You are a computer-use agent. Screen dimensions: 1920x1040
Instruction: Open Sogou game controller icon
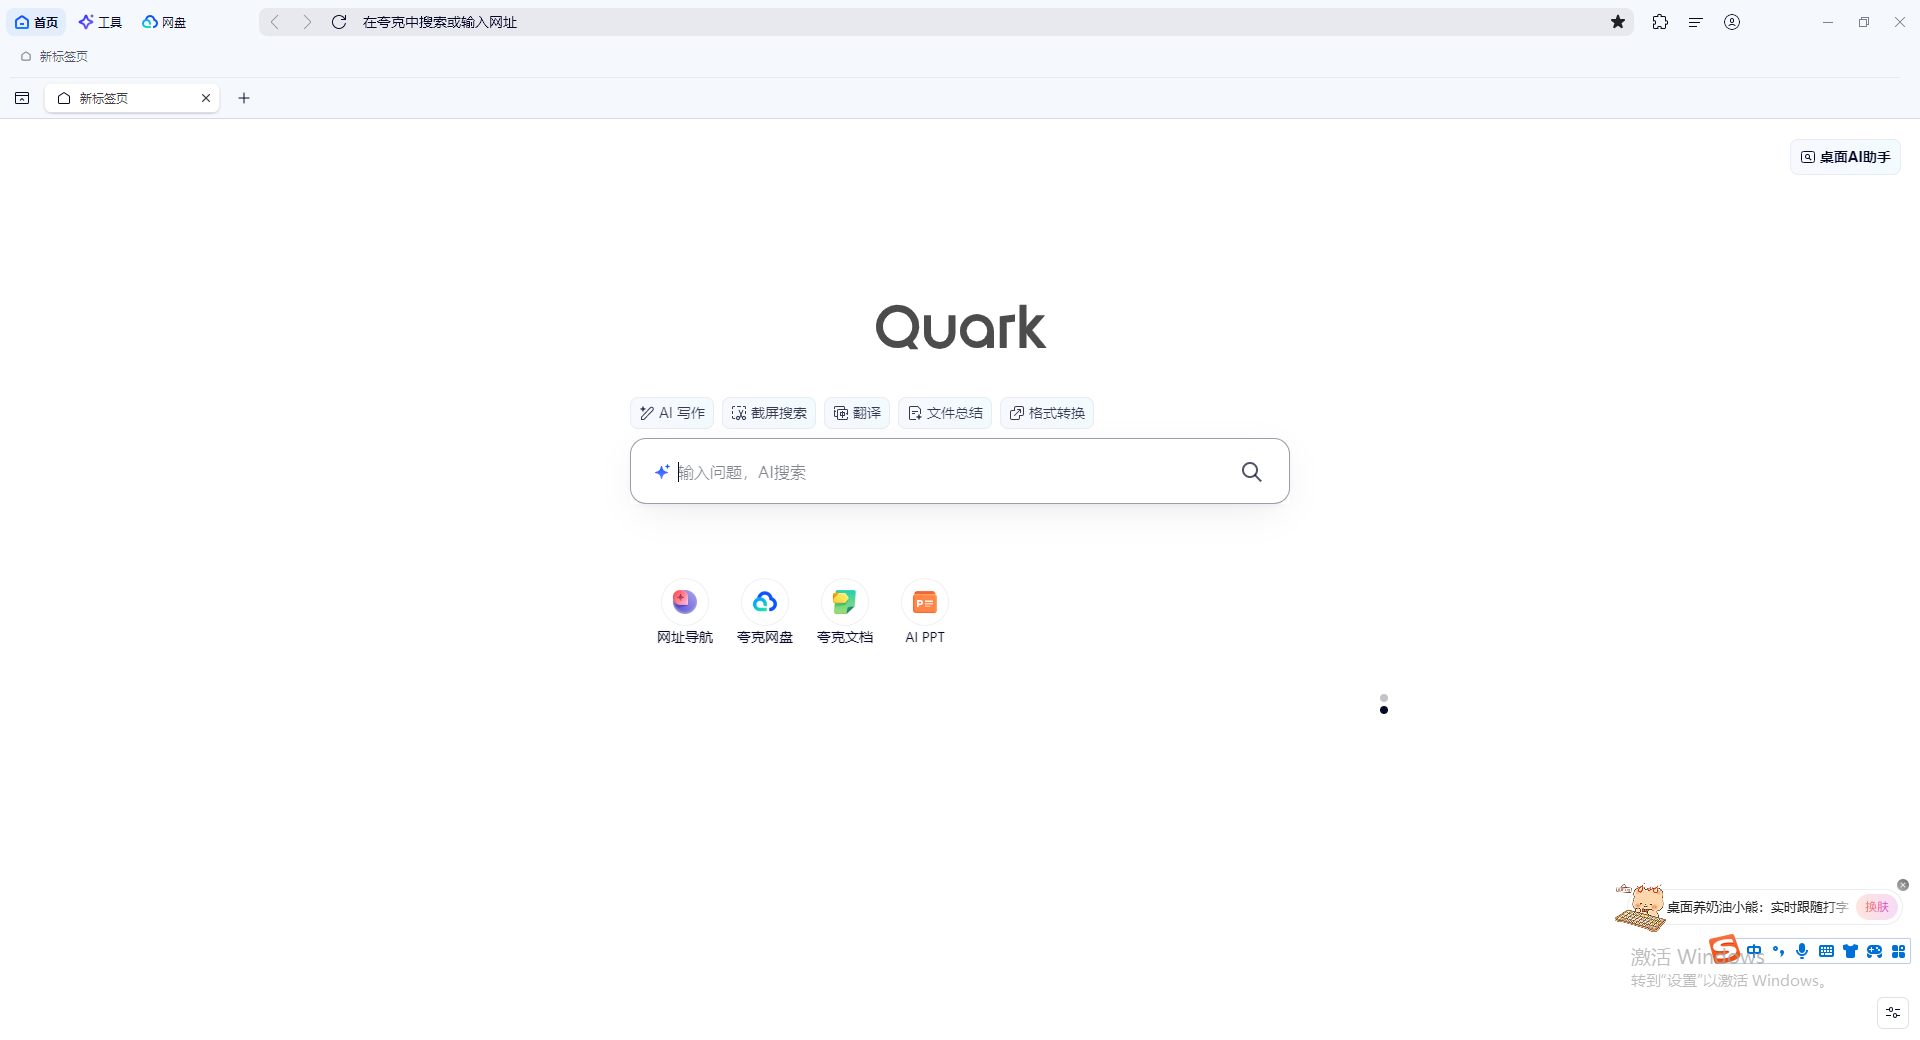1874,951
